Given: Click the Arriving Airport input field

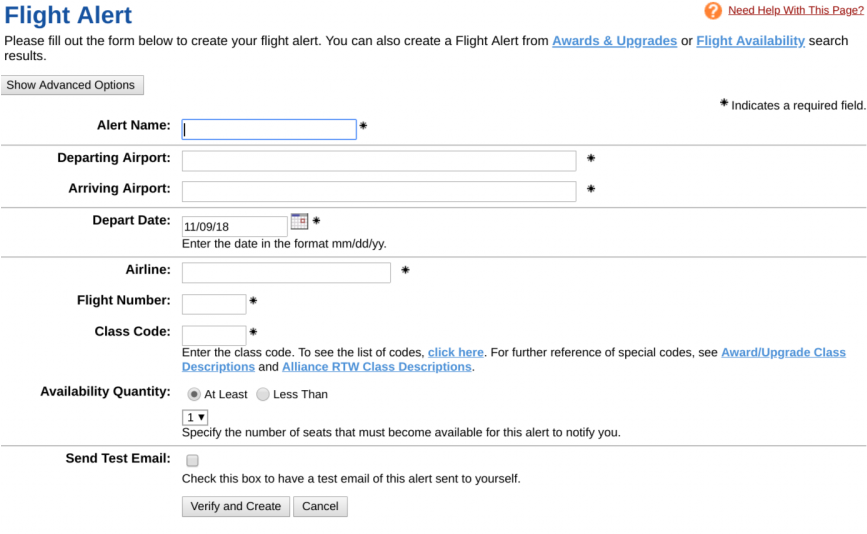Looking at the screenshot, I should [379, 191].
